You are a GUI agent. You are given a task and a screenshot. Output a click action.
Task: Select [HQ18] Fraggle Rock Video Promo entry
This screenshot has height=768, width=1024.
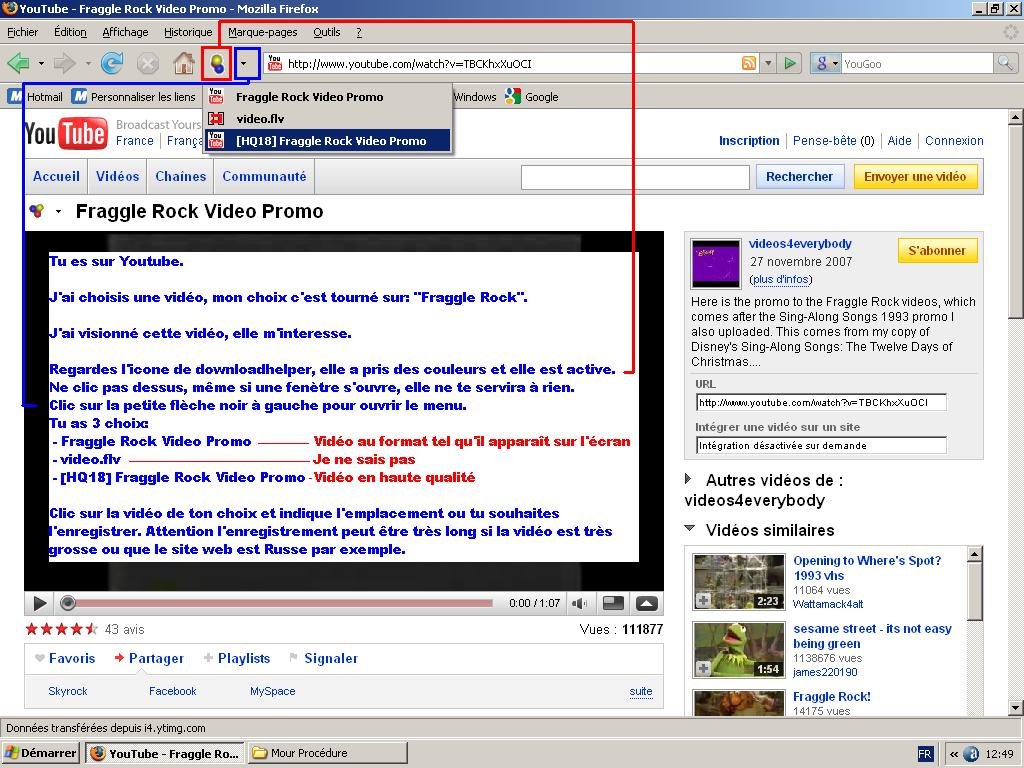click(330, 141)
